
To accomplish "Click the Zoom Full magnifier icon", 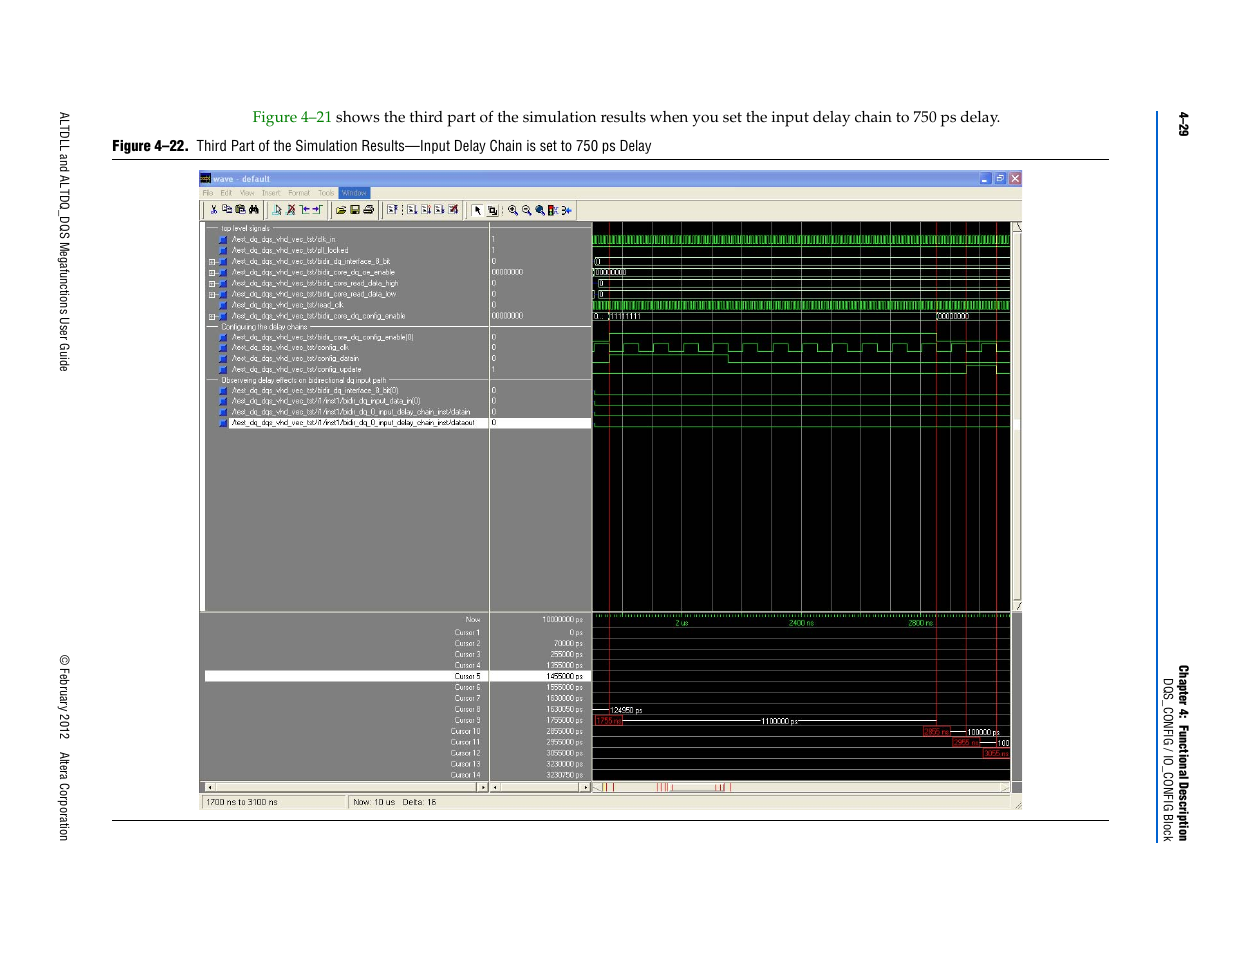I will pyautogui.click(x=540, y=210).
